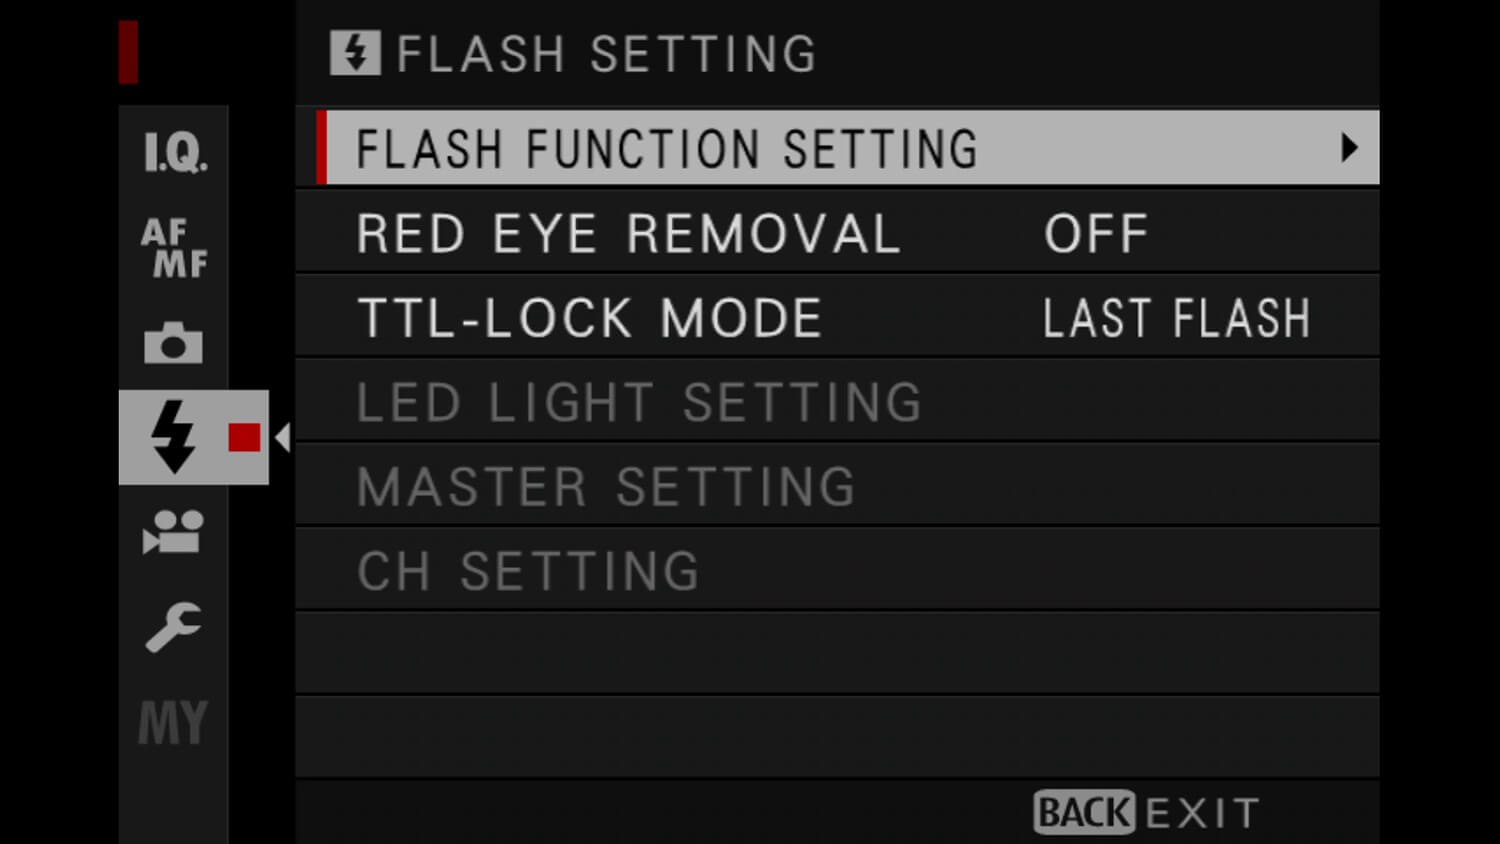Open the MASTER SETTING submenu
The image size is (1500, 844).
click(x=606, y=486)
